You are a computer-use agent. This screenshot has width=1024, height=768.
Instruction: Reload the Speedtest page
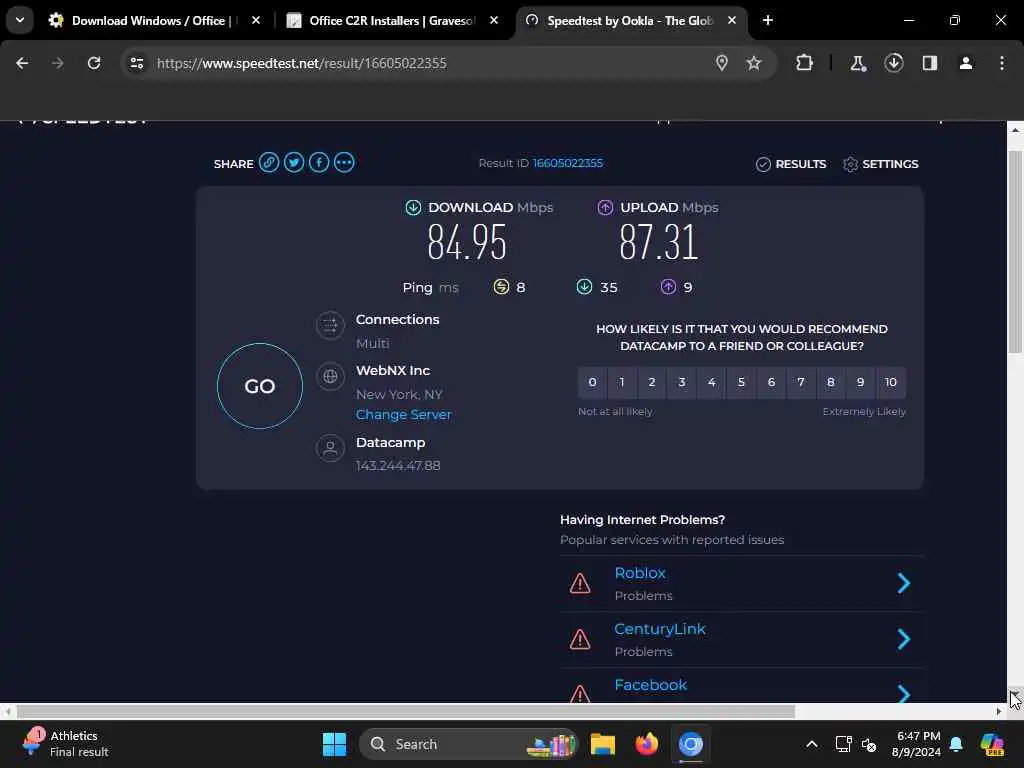coord(94,63)
